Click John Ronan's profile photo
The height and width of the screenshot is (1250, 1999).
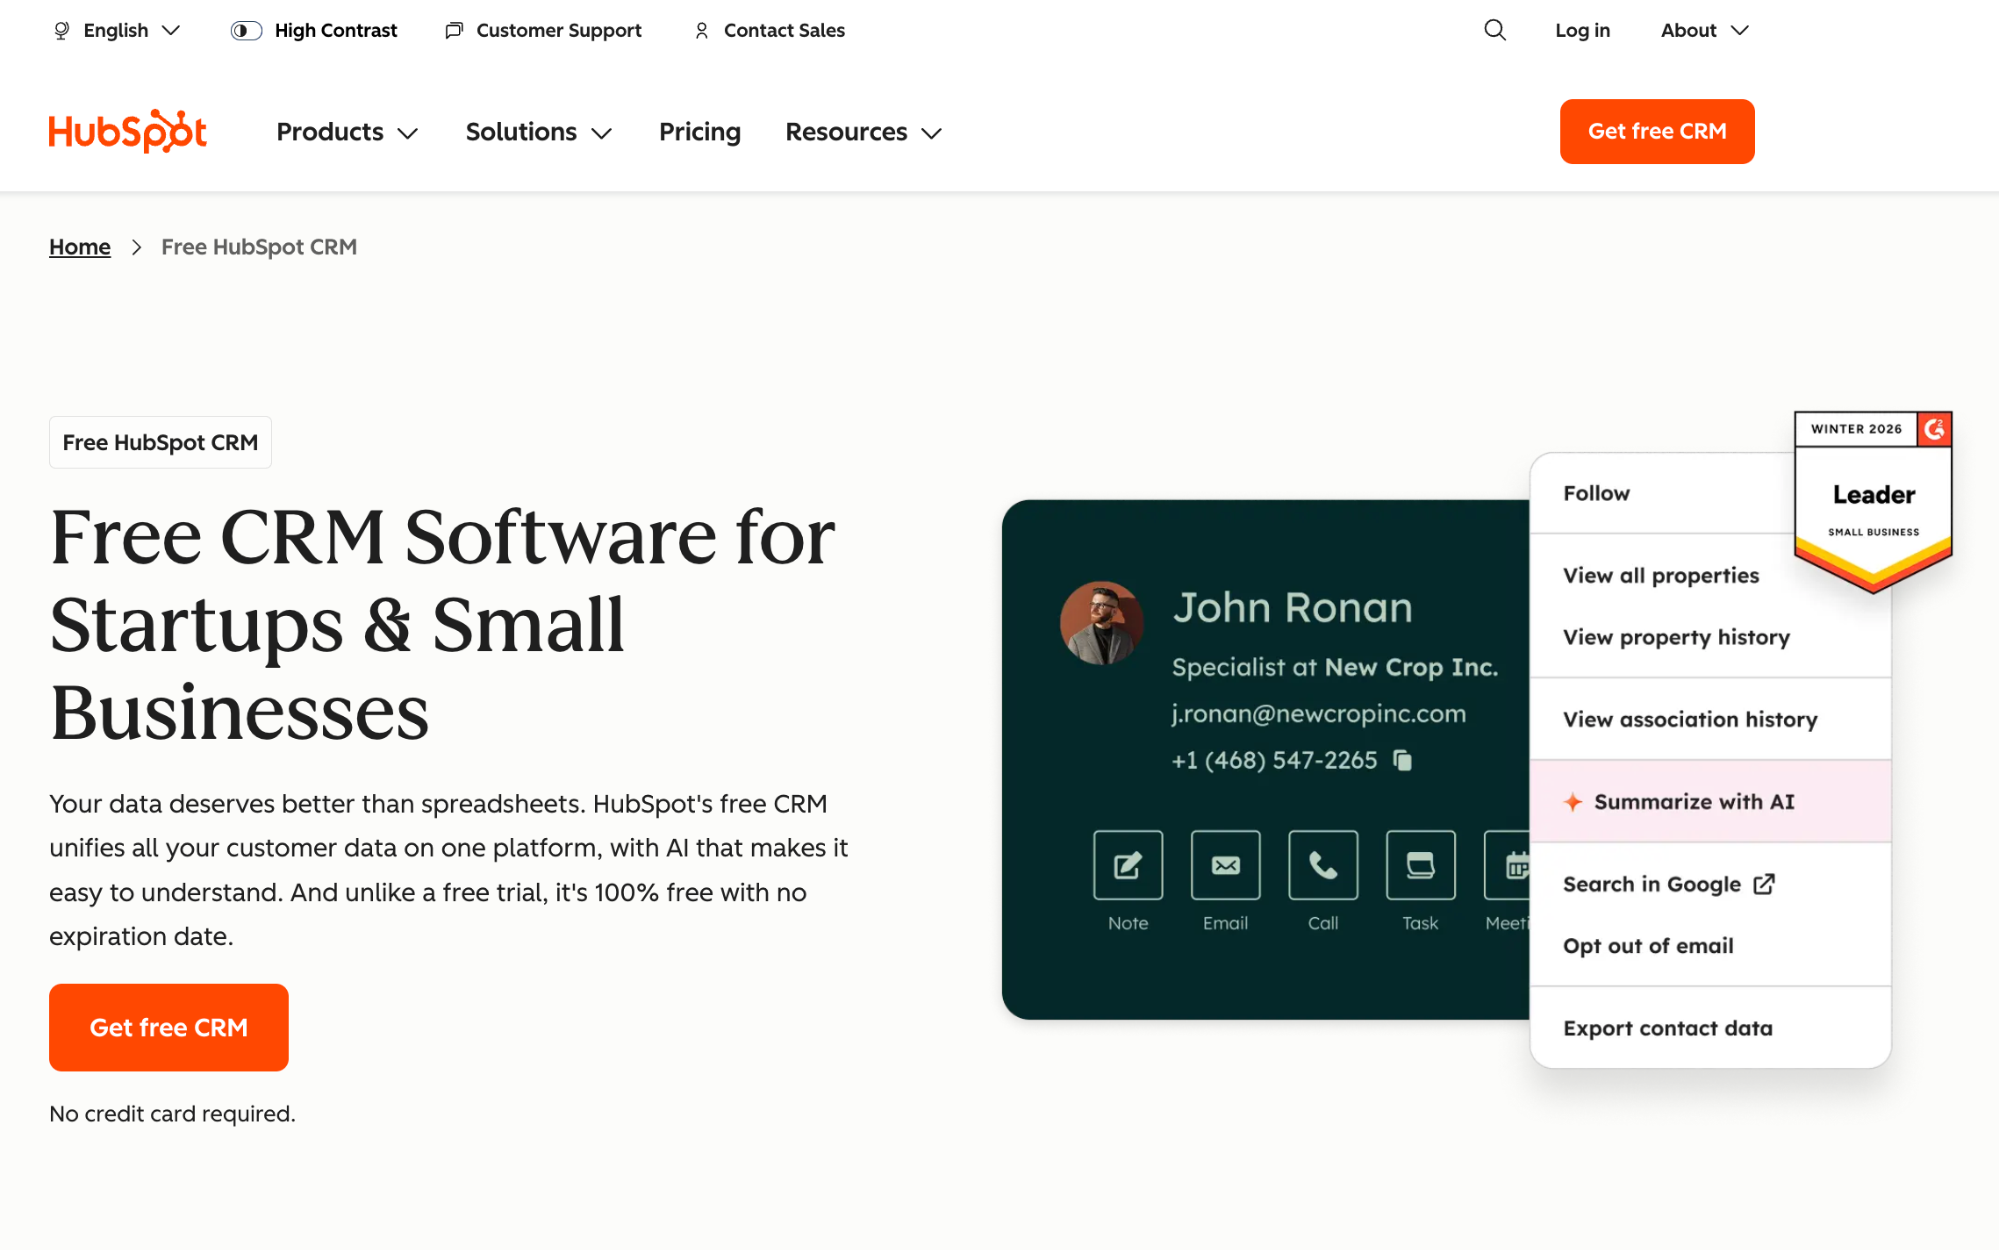[1102, 623]
